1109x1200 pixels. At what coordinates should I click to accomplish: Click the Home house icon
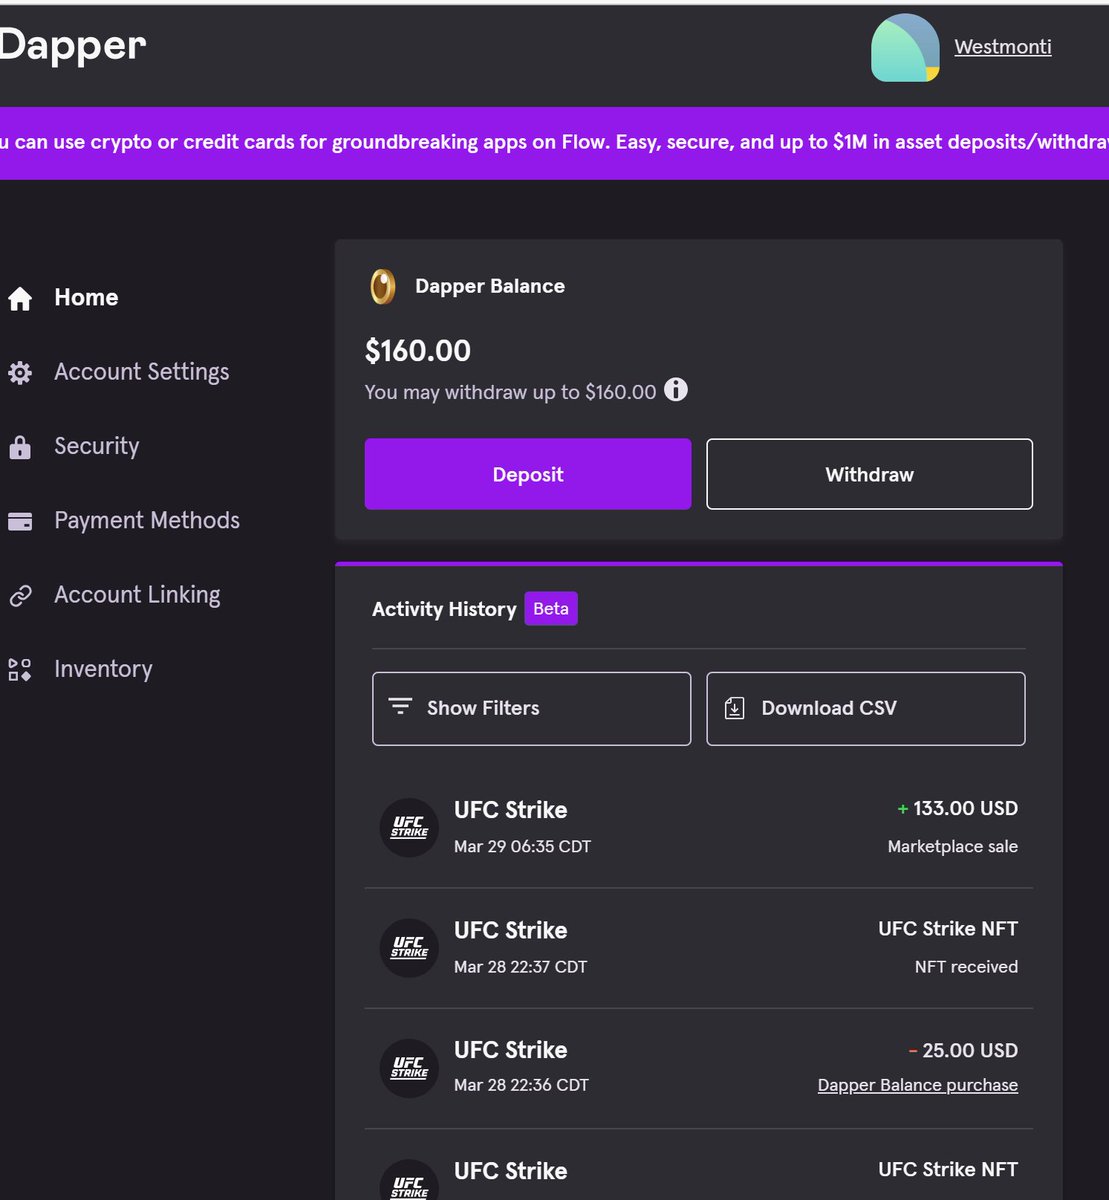[20, 298]
